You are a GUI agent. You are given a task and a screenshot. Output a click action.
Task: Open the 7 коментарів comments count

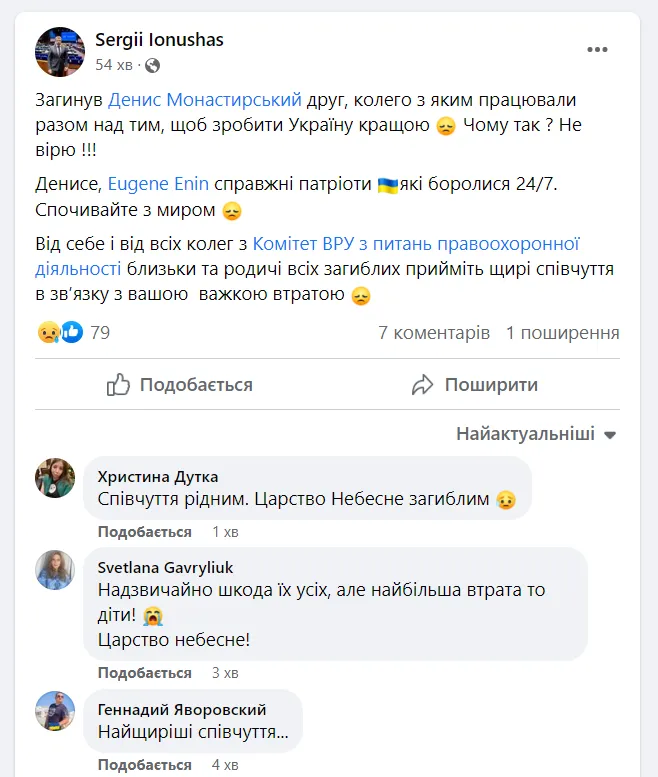tap(434, 333)
